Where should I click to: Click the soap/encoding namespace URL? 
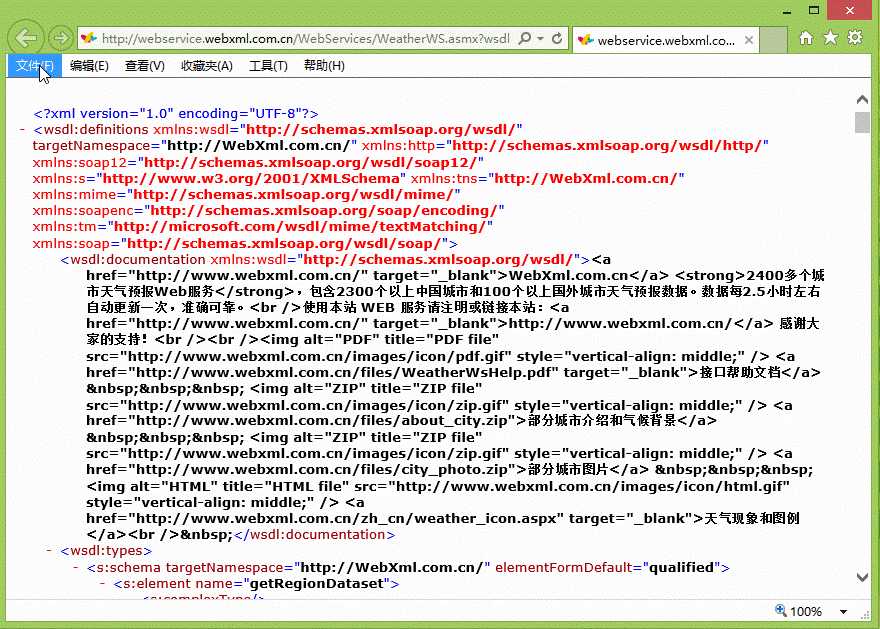324,210
